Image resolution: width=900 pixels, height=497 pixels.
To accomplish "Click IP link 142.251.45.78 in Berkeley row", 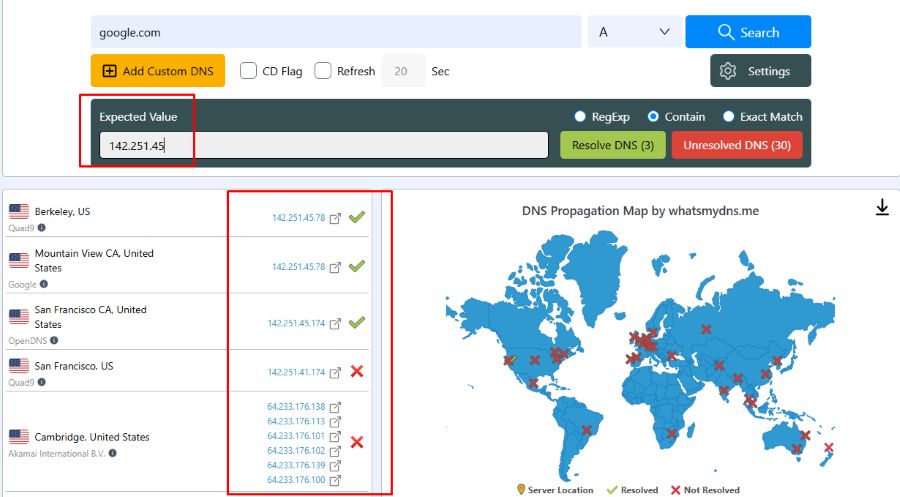I will point(298,218).
